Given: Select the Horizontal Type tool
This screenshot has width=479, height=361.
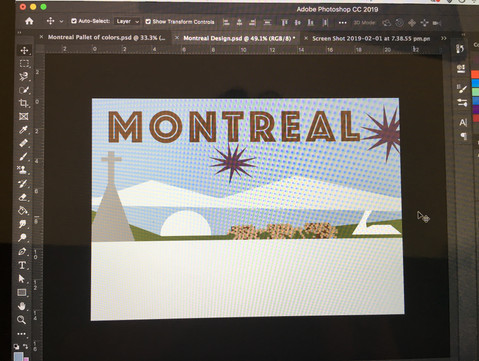Looking at the screenshot, I should click(22, 265).
